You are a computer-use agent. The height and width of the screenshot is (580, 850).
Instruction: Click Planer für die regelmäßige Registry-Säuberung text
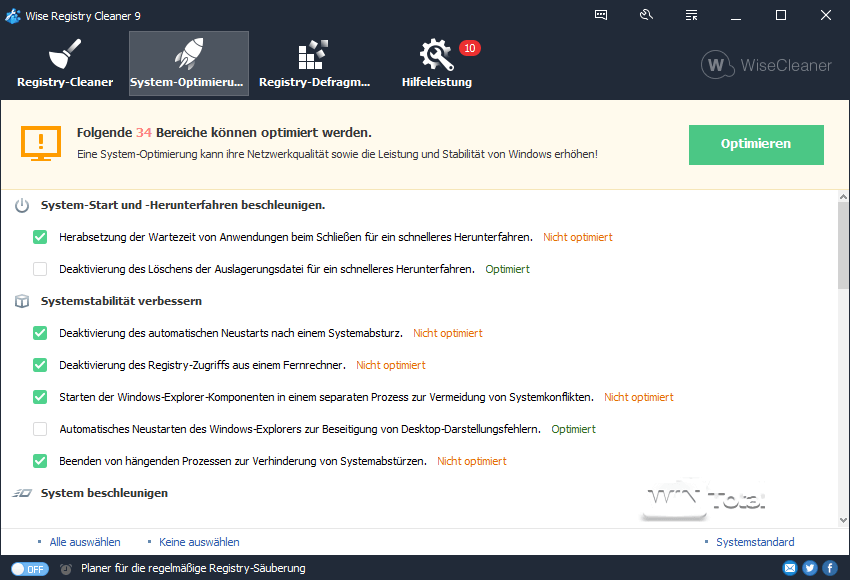point(194,568)
